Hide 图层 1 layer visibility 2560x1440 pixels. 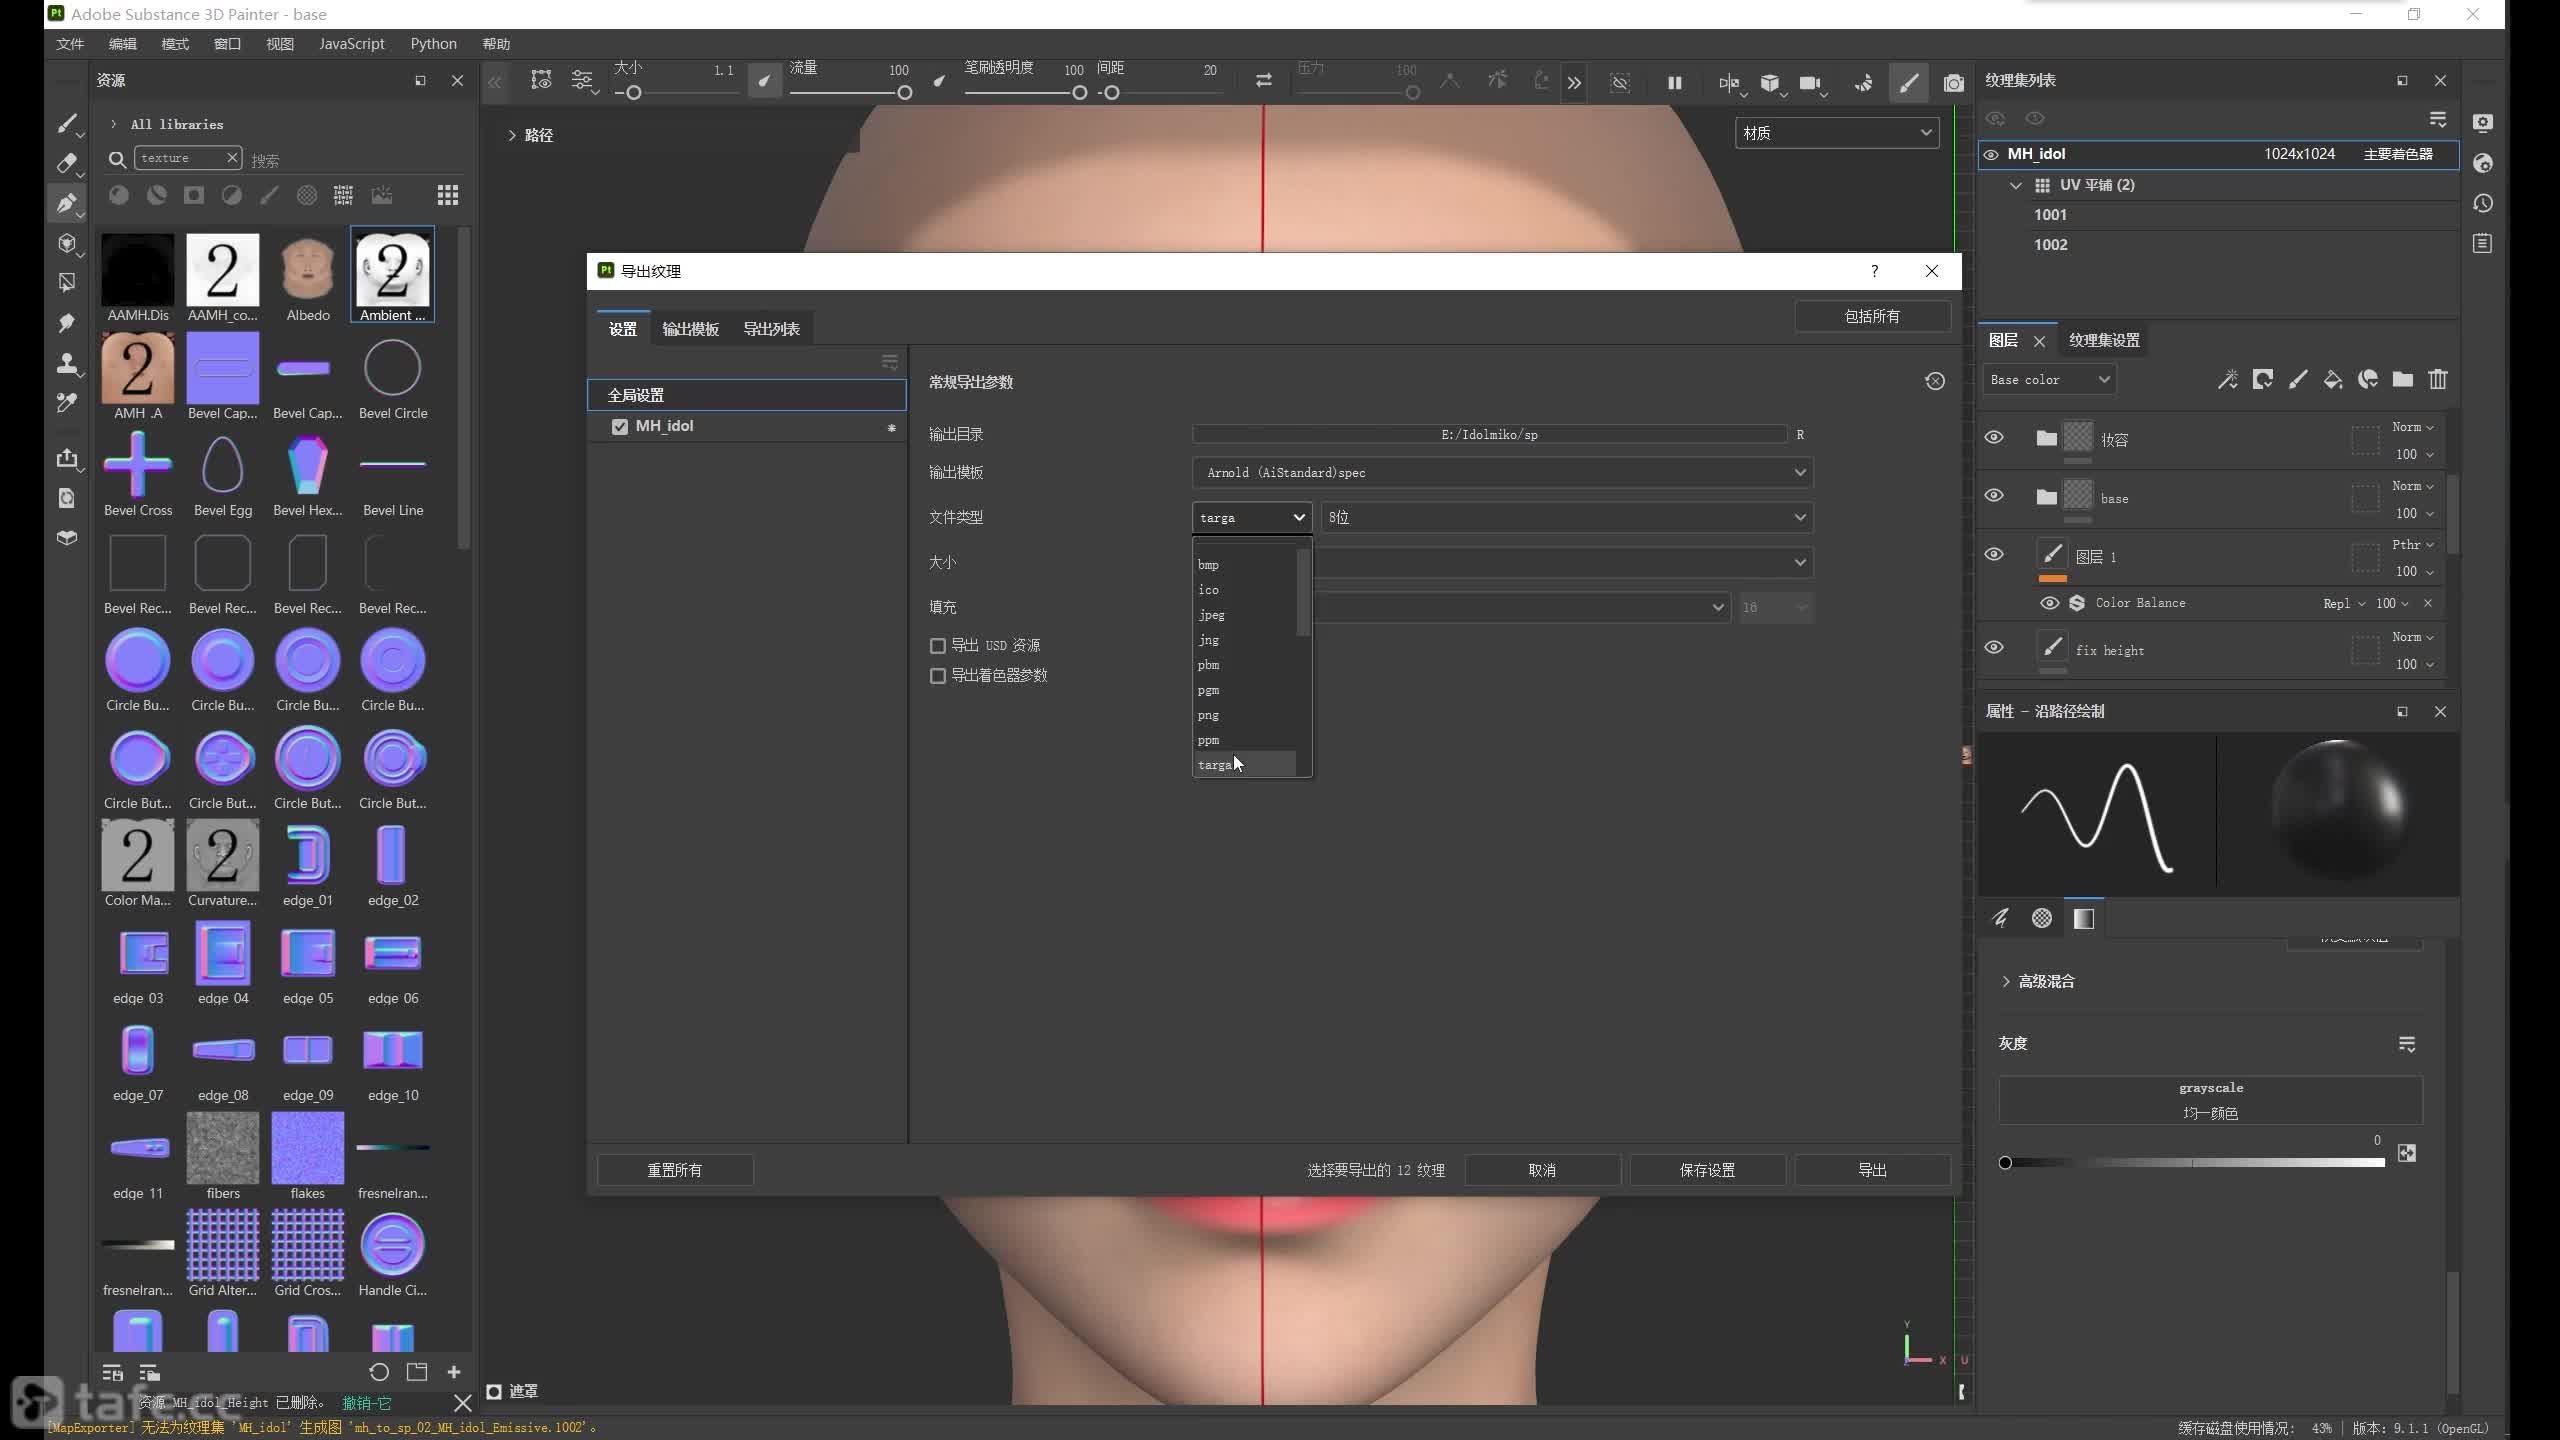(1994, 555)
